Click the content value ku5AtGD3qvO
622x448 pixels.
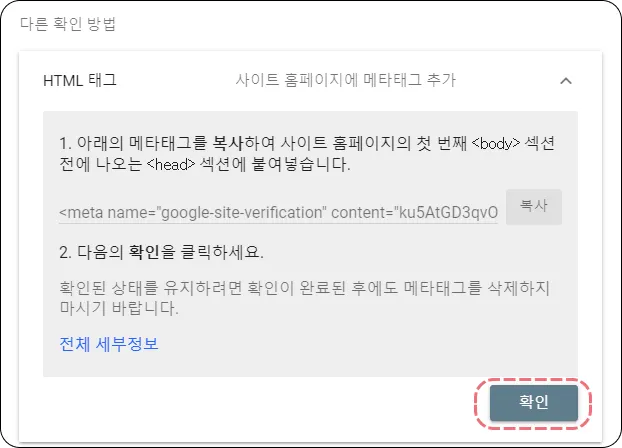pyautogui.click(x=448, y=213)
